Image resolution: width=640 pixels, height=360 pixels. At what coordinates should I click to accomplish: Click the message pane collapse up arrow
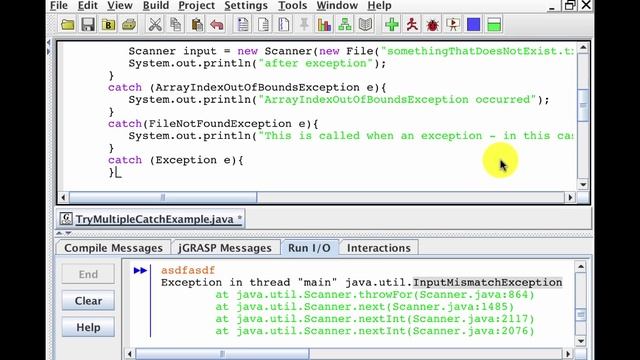coord(59,233)
